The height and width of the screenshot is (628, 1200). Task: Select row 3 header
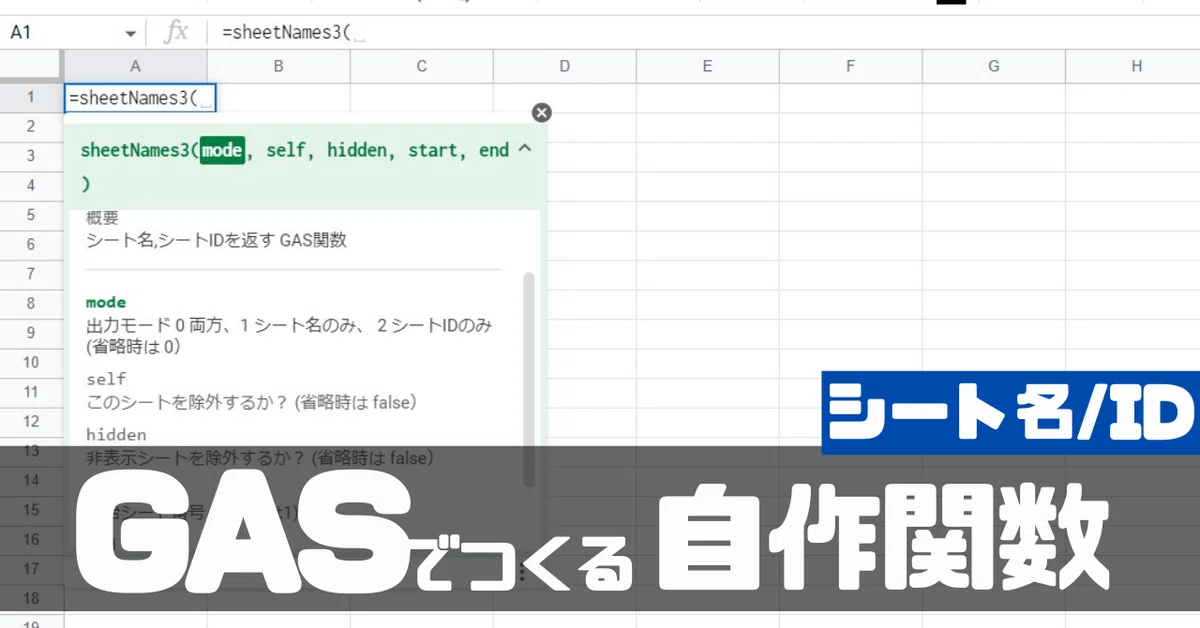click(x=32, y=155)
